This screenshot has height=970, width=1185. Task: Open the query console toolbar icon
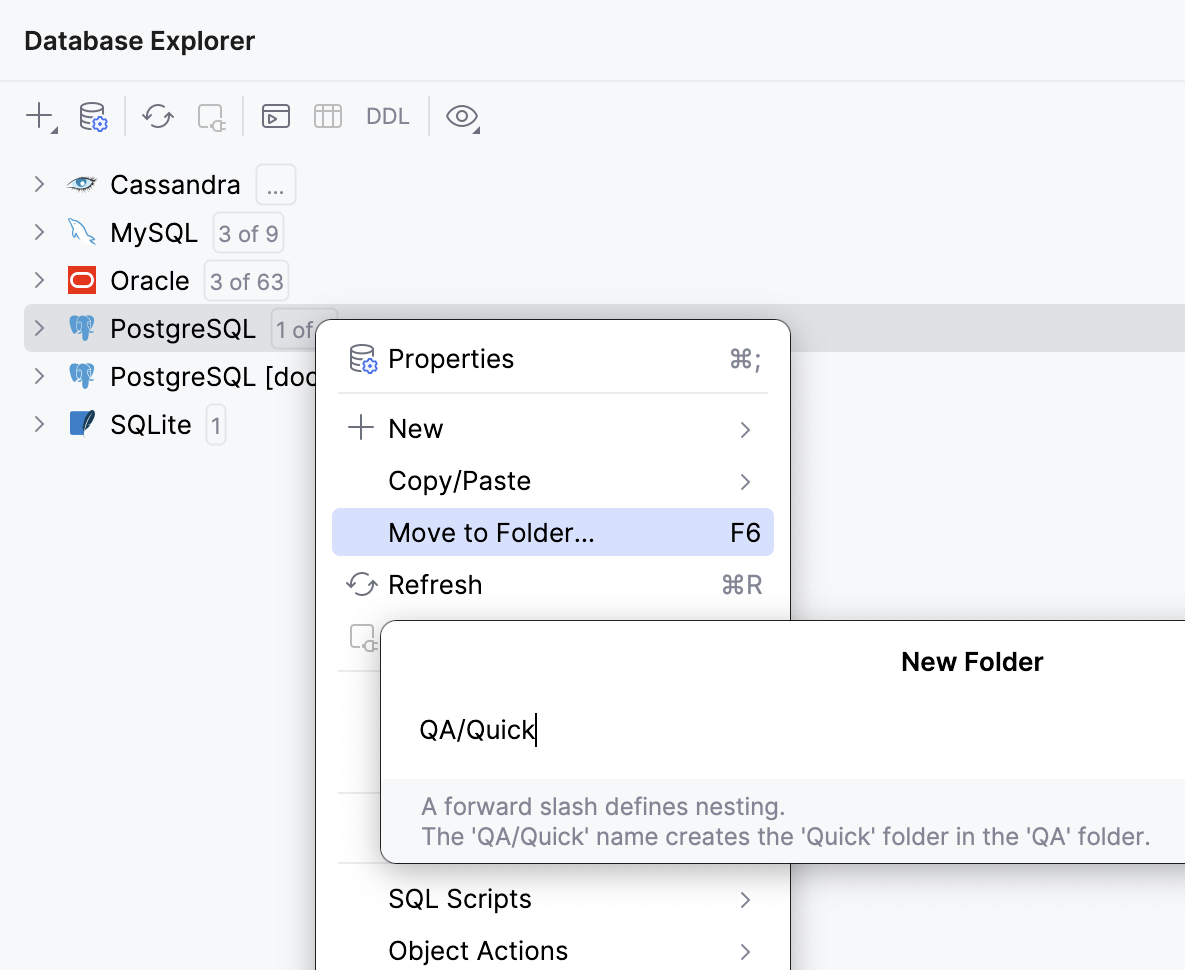coord(276,116)
